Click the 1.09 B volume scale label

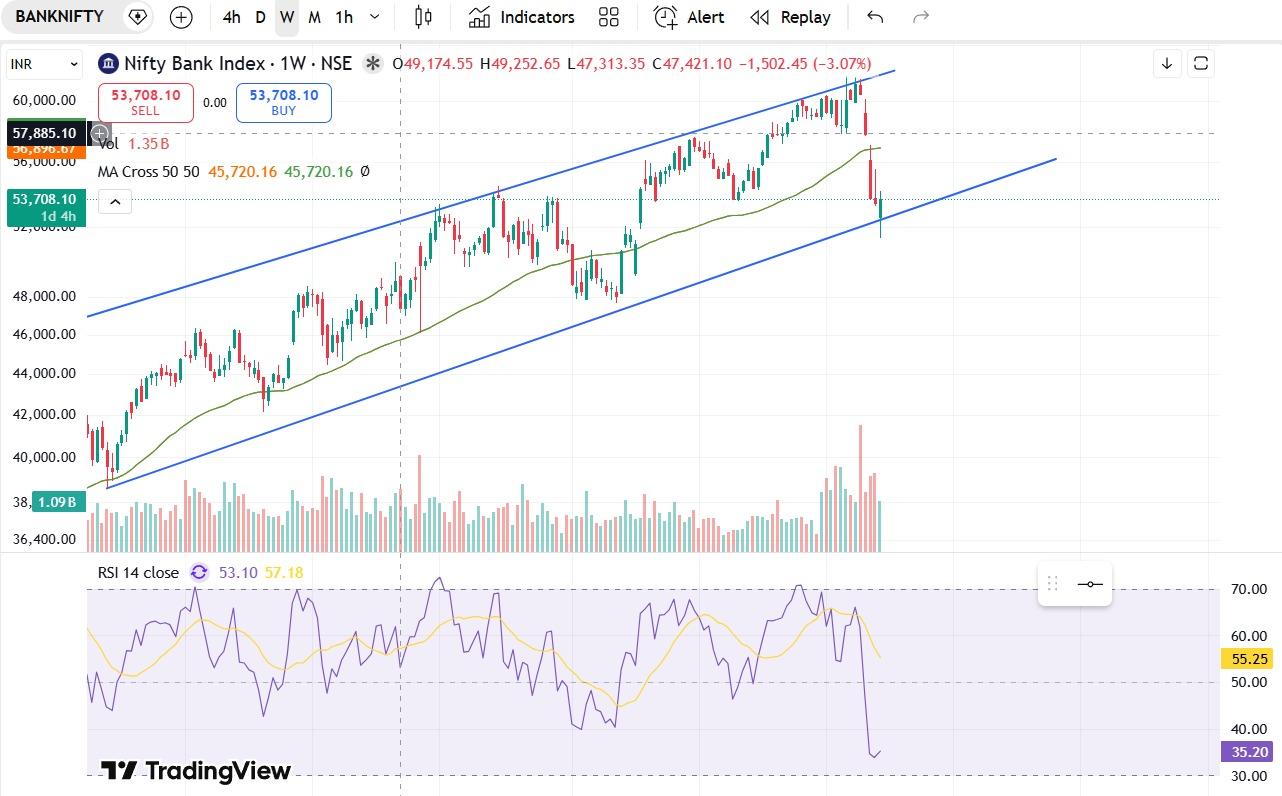click(x=57, y=502)
